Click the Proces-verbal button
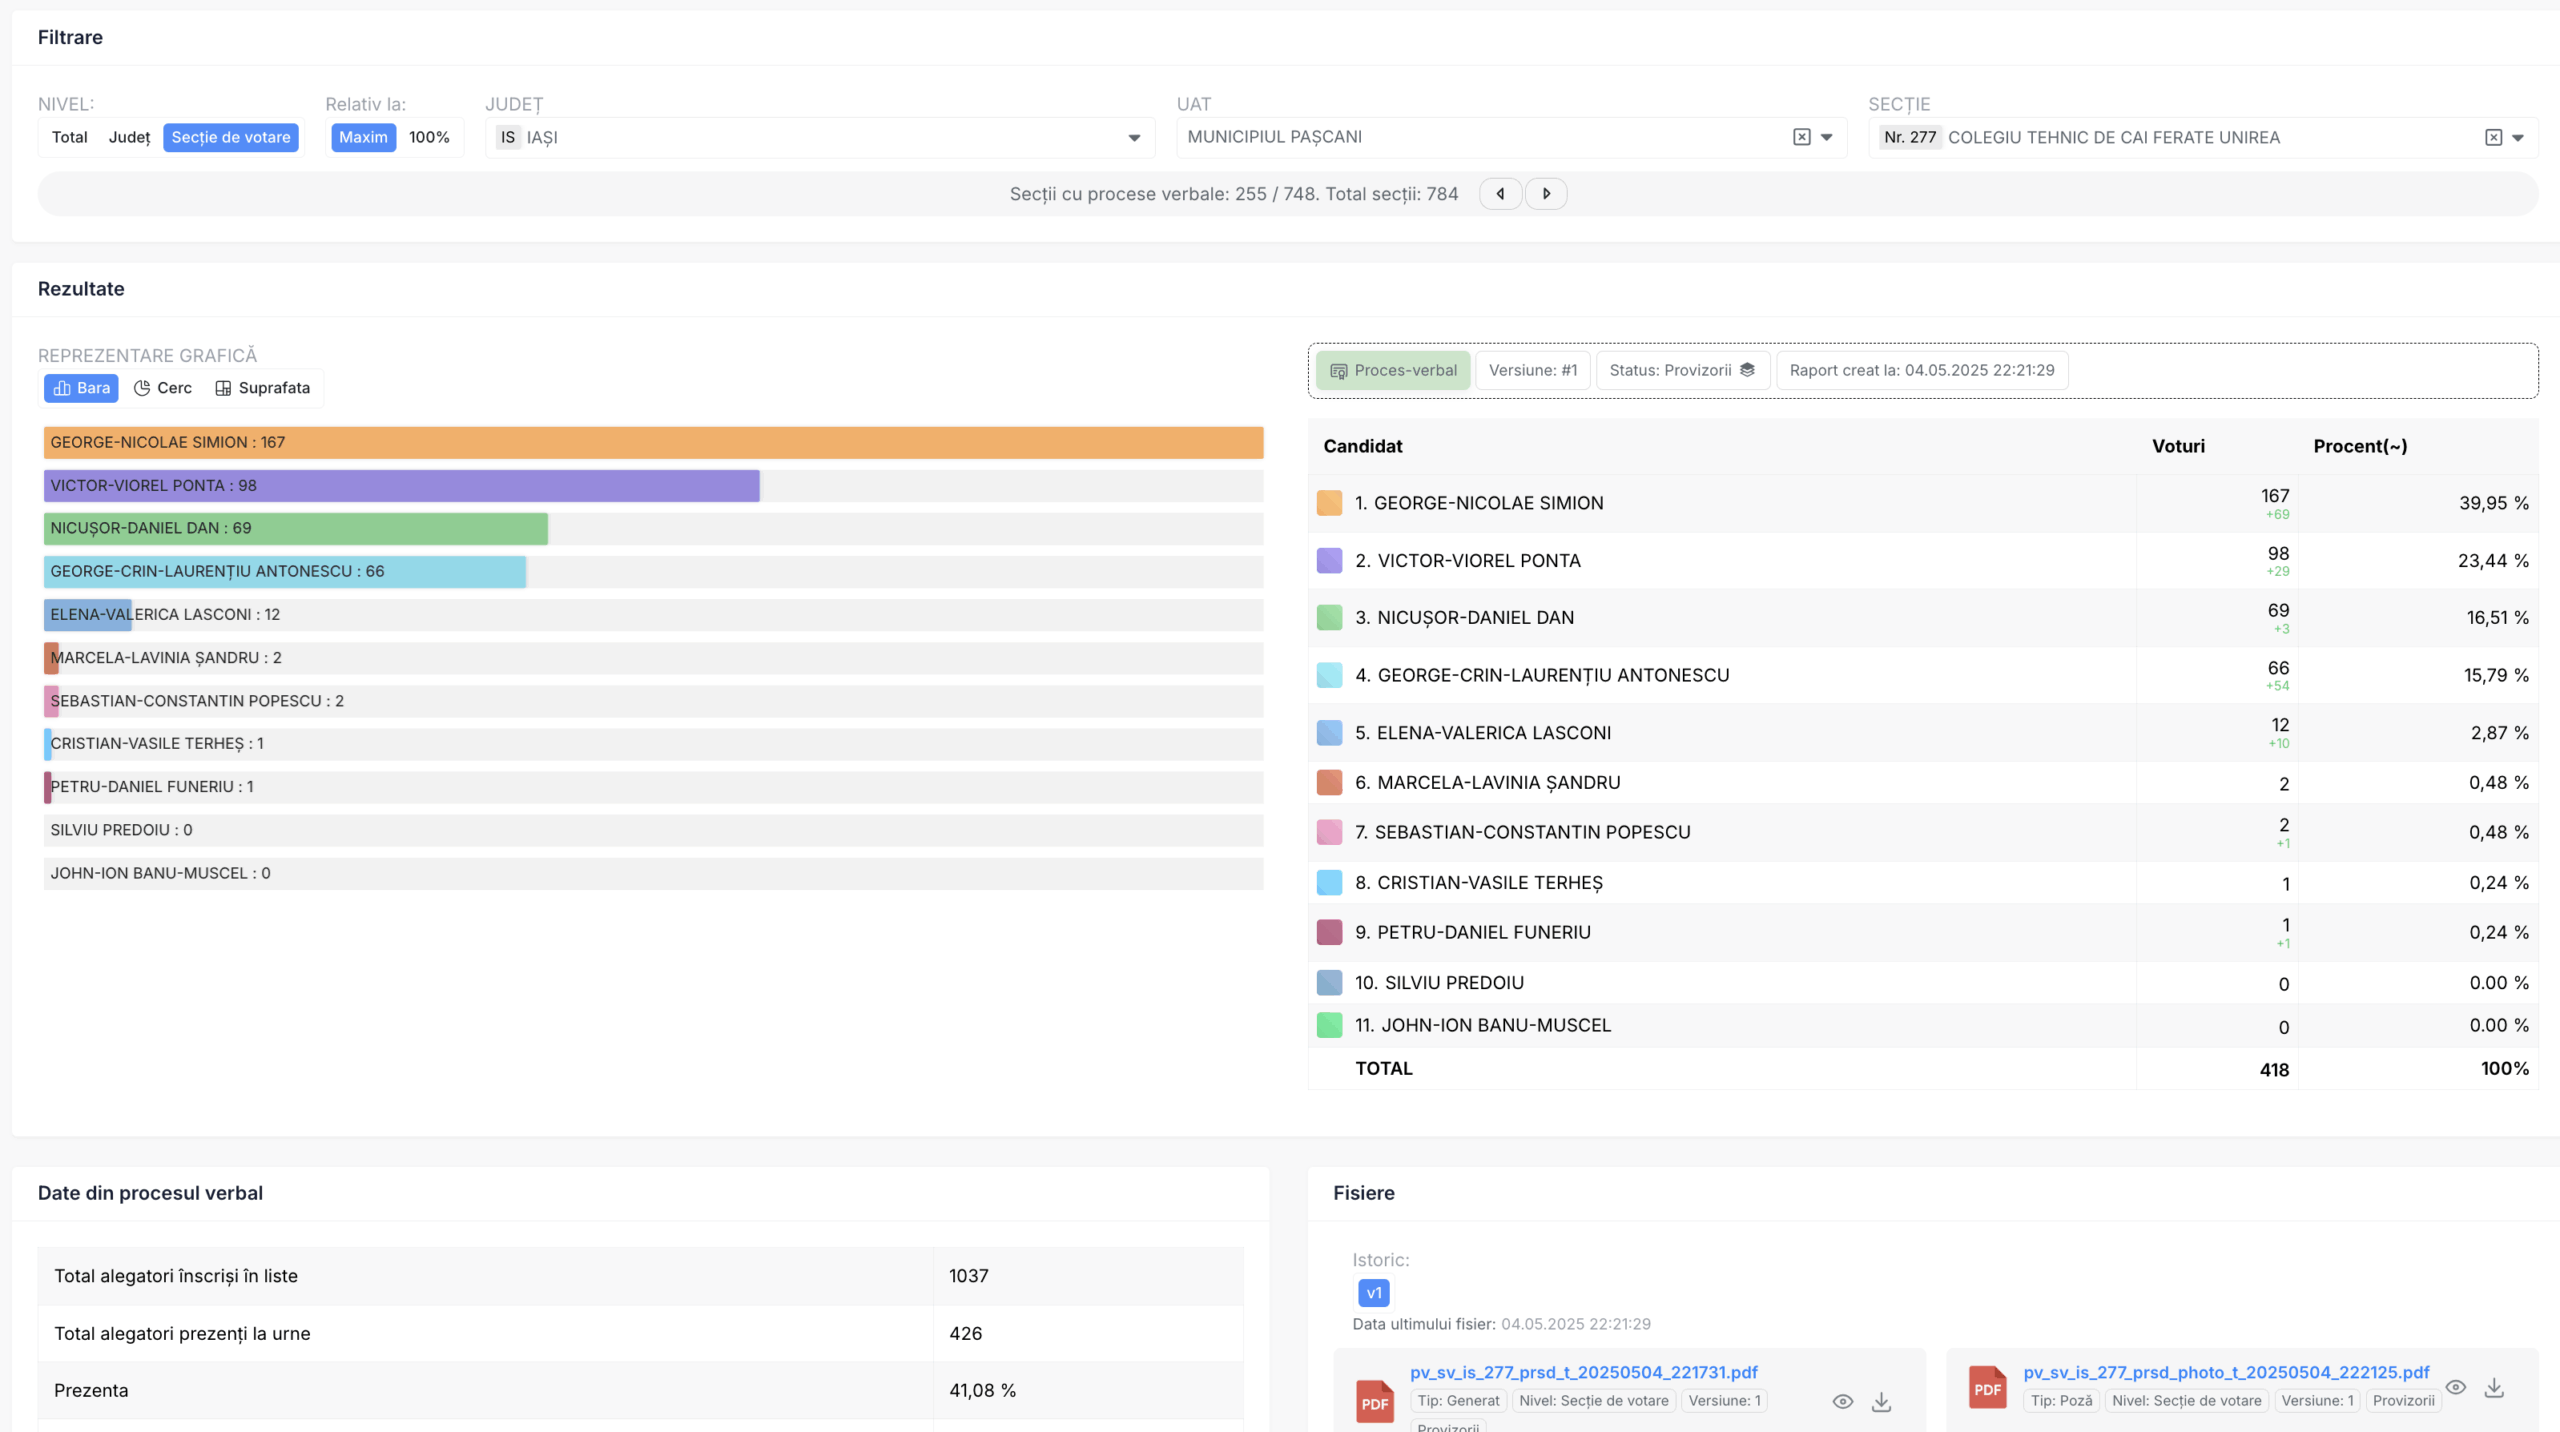The width and height of the screenshot is (2560, 1432). 1393,370
